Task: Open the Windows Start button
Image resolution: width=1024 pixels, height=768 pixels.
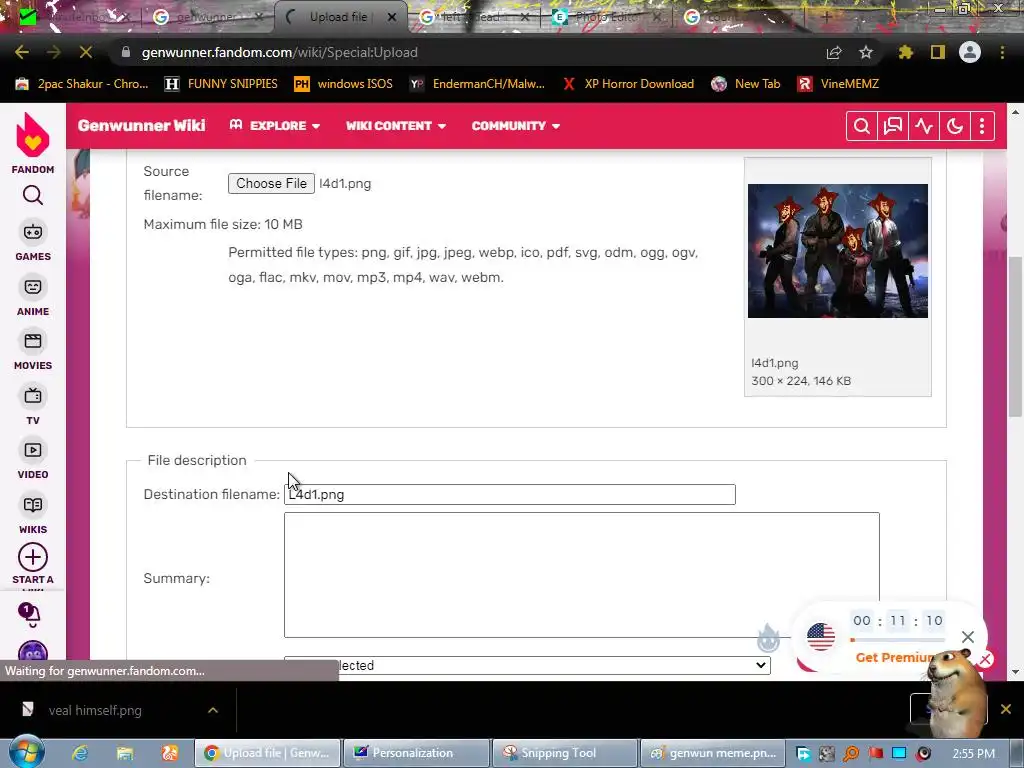Action: click(x=26, y=752)
